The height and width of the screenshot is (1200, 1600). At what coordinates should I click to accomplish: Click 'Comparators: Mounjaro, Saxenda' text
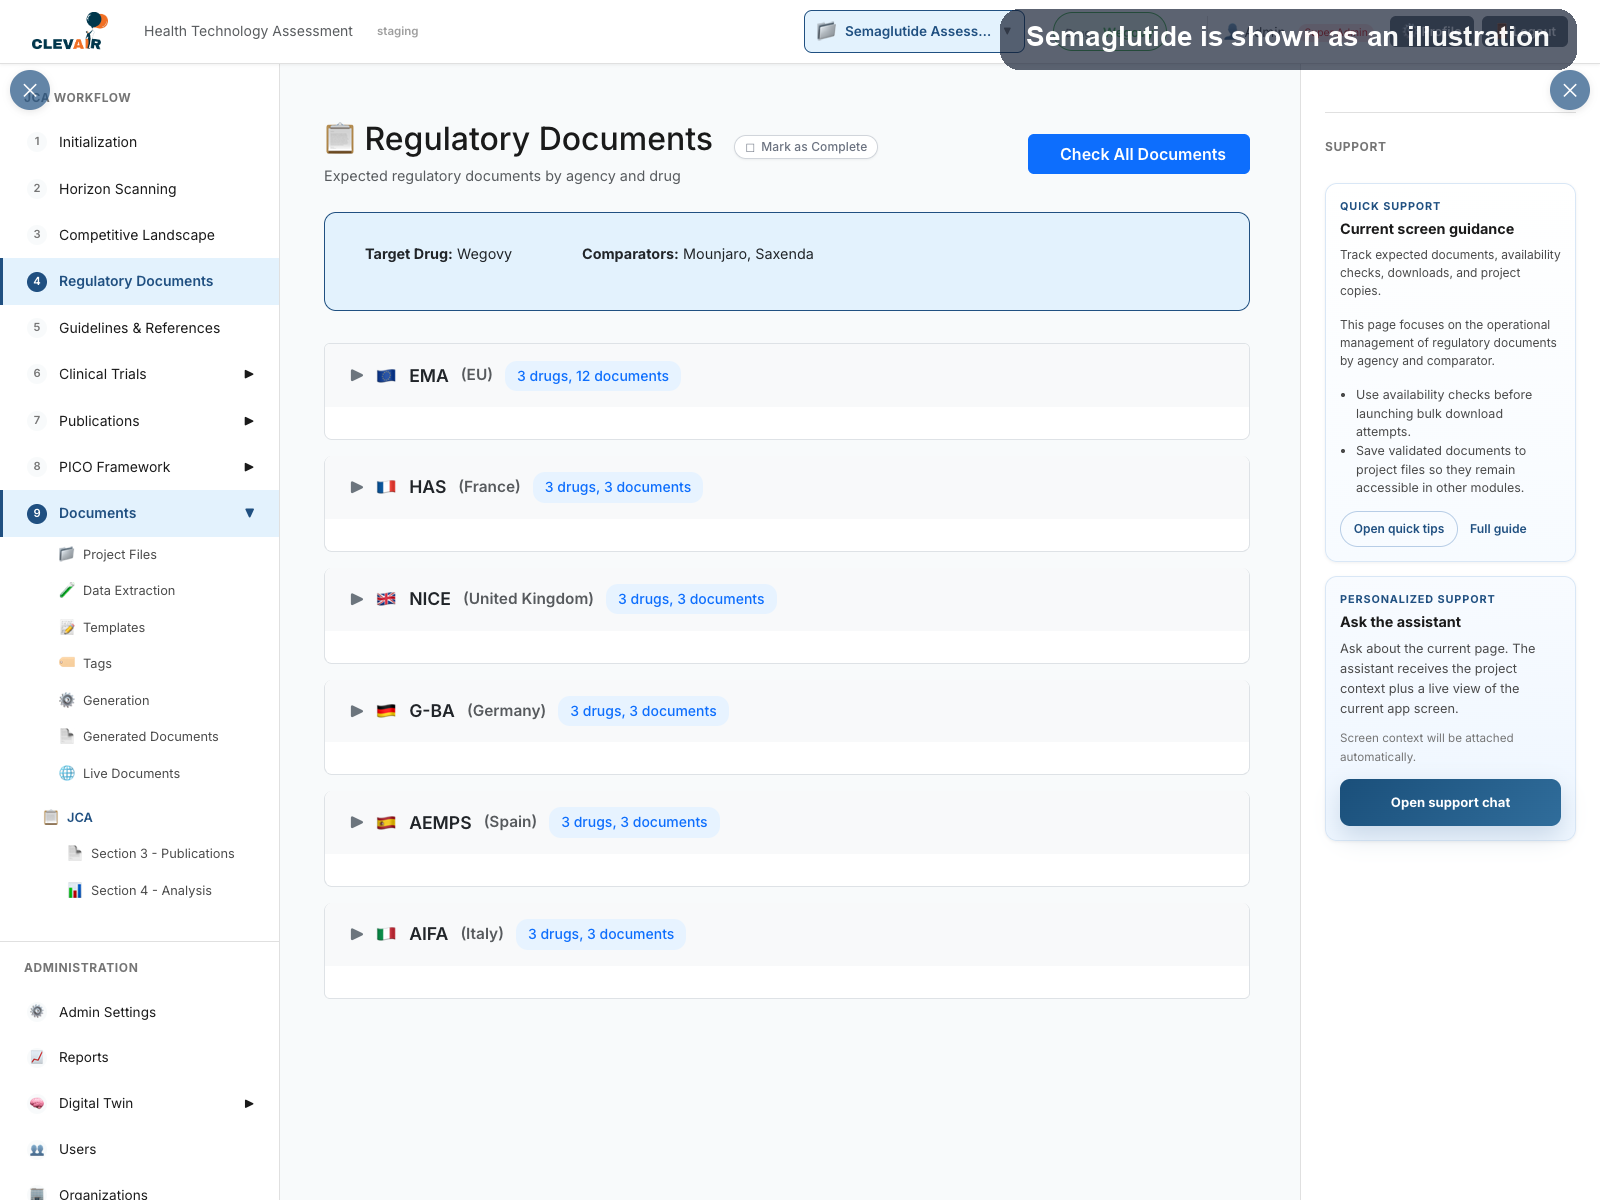(698, 254)
